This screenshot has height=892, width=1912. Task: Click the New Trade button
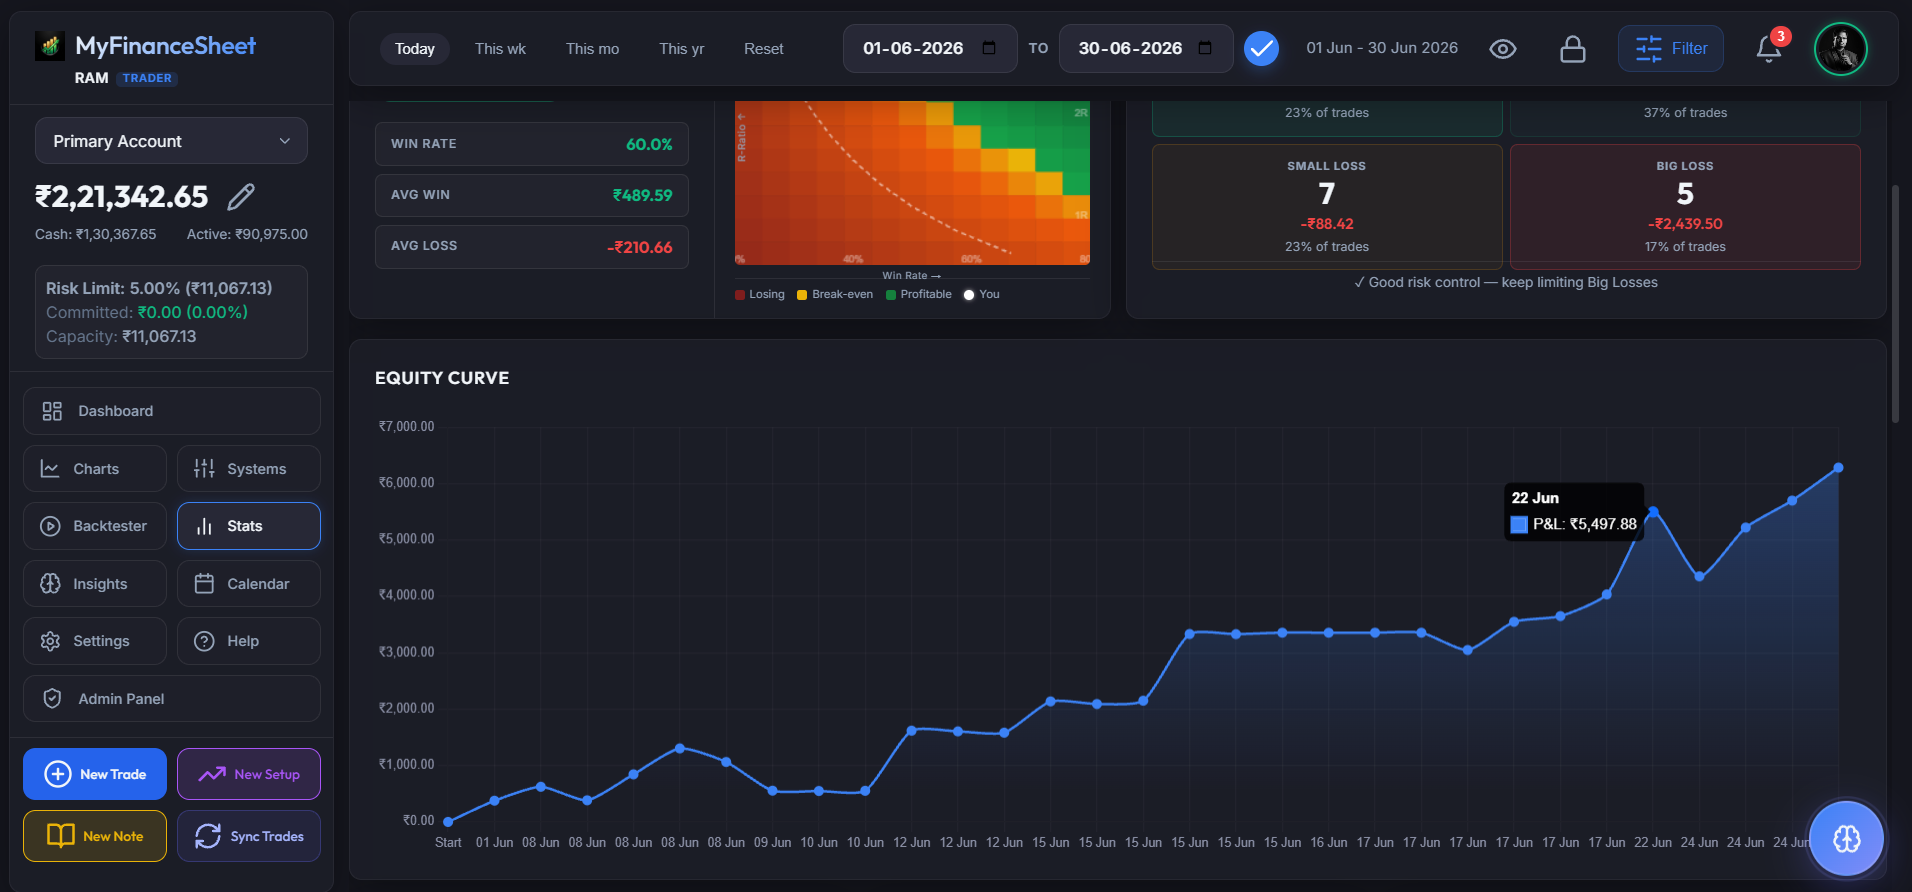tap(95, 774)
